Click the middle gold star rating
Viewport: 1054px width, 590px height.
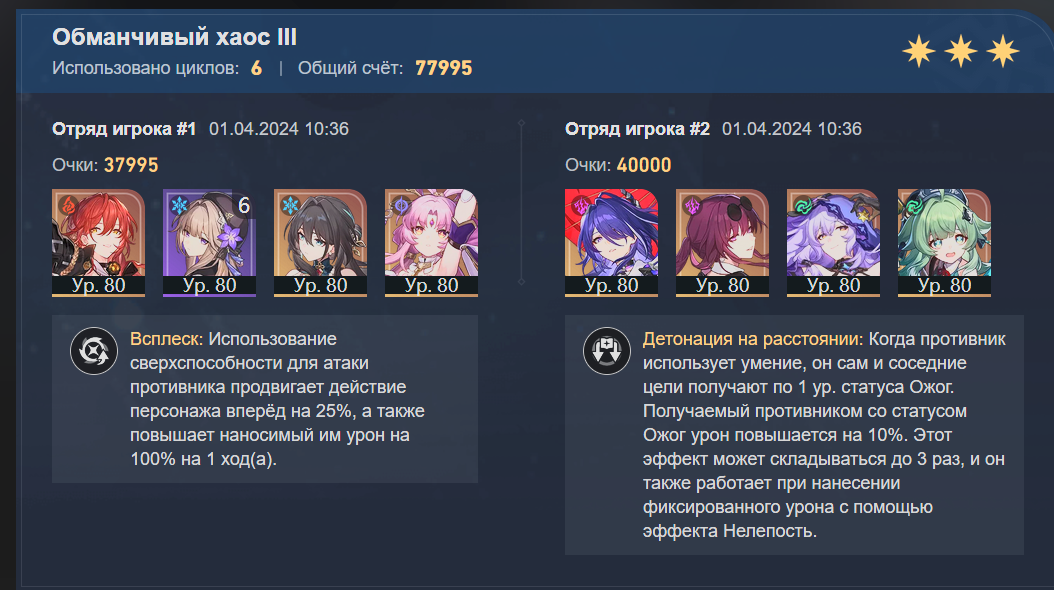coord(961,52)
